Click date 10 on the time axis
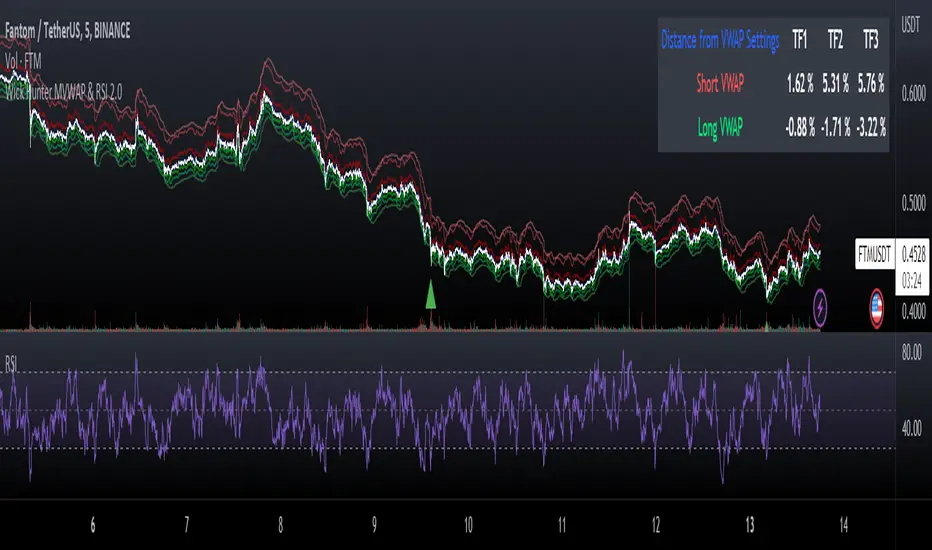The height and width of the screenshot is (550, 932). click(x=468, y=525)
